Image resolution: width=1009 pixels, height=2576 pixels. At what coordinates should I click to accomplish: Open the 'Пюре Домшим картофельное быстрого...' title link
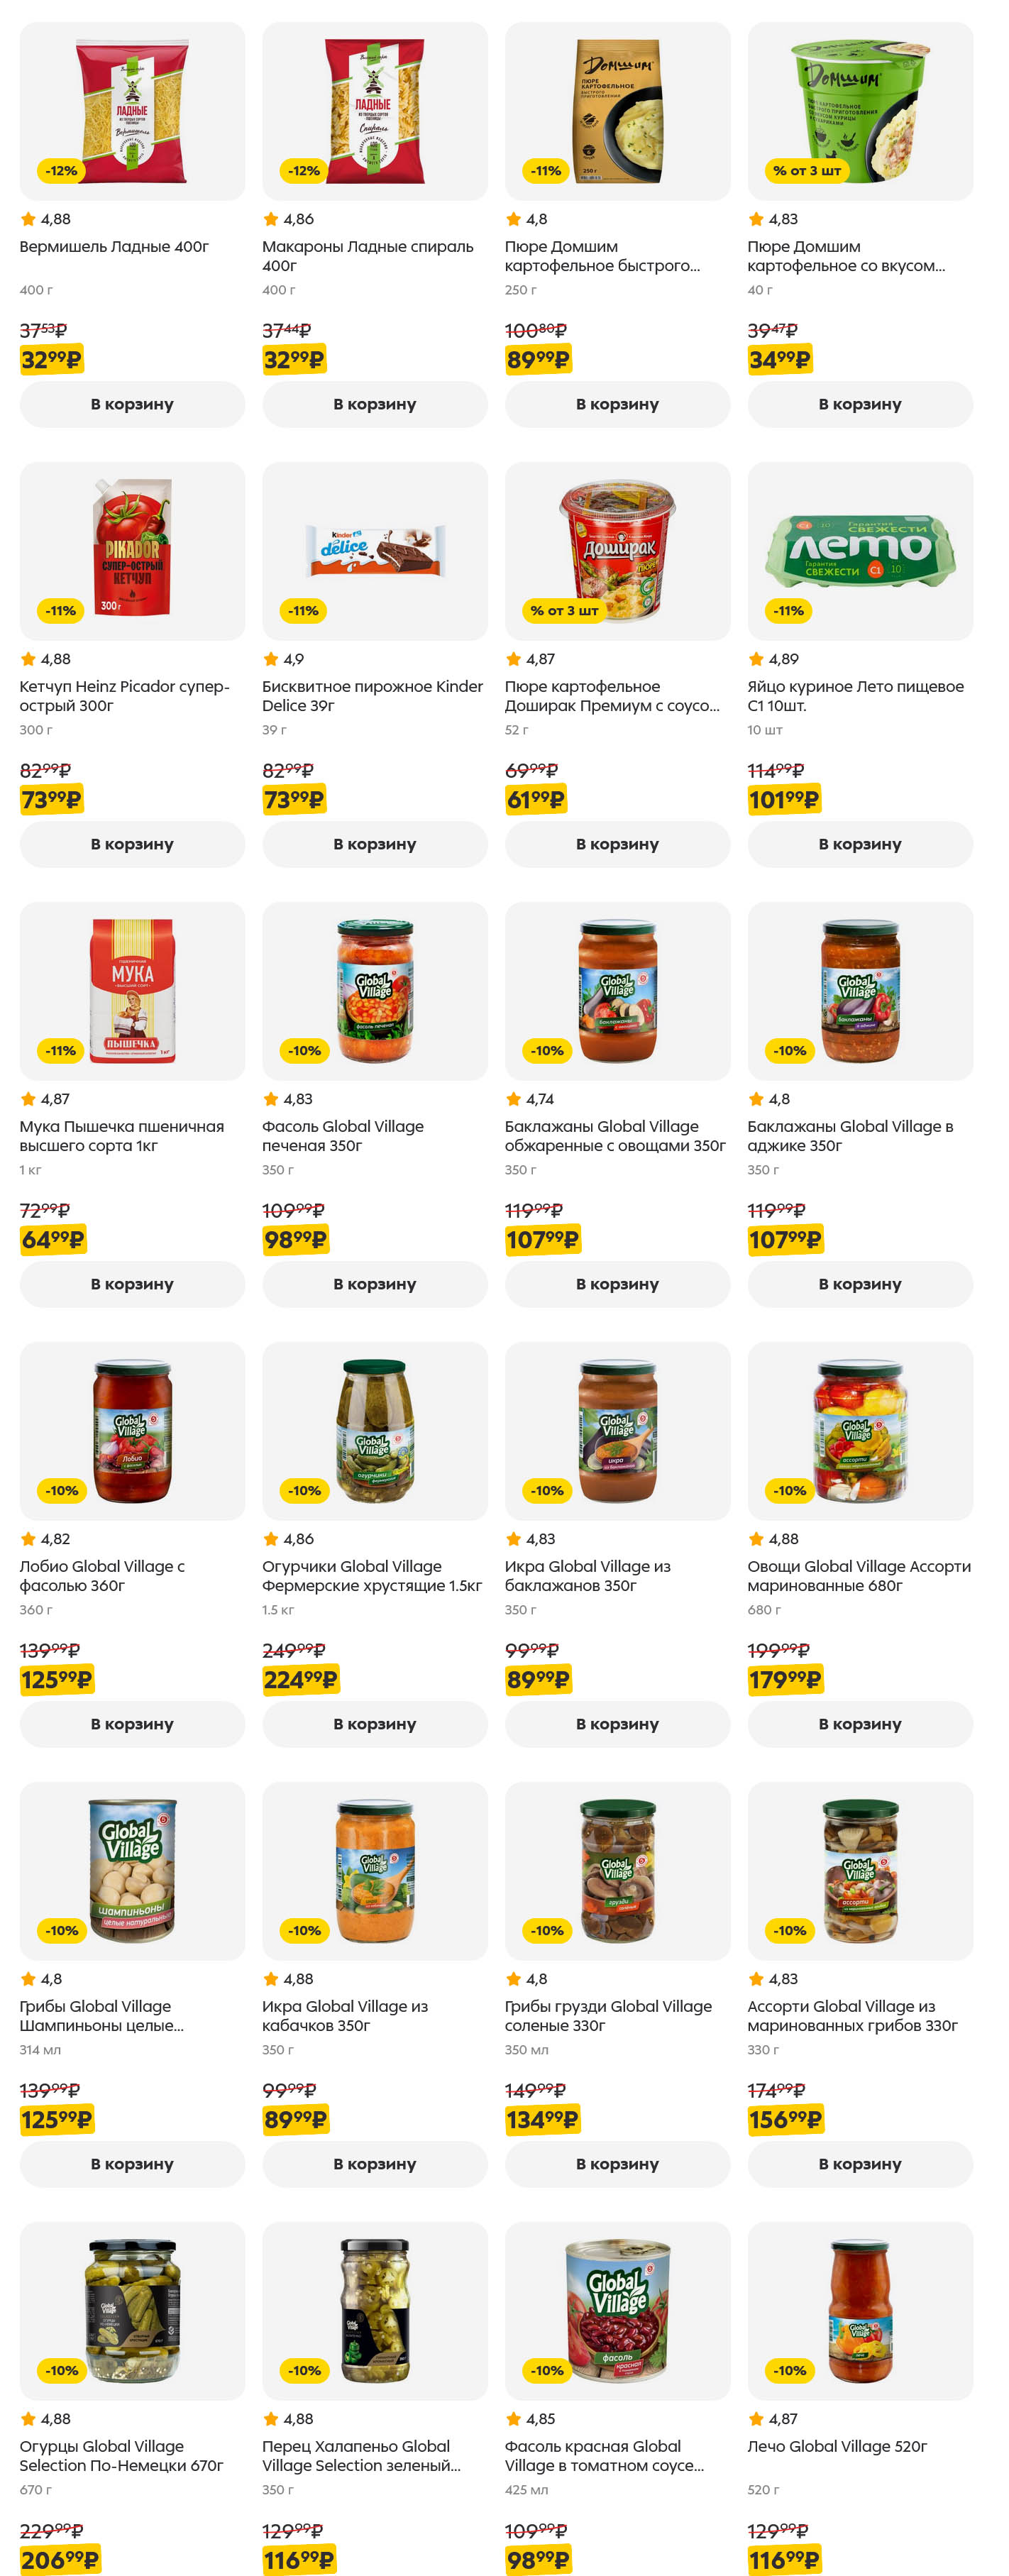[x=602, y=256]
